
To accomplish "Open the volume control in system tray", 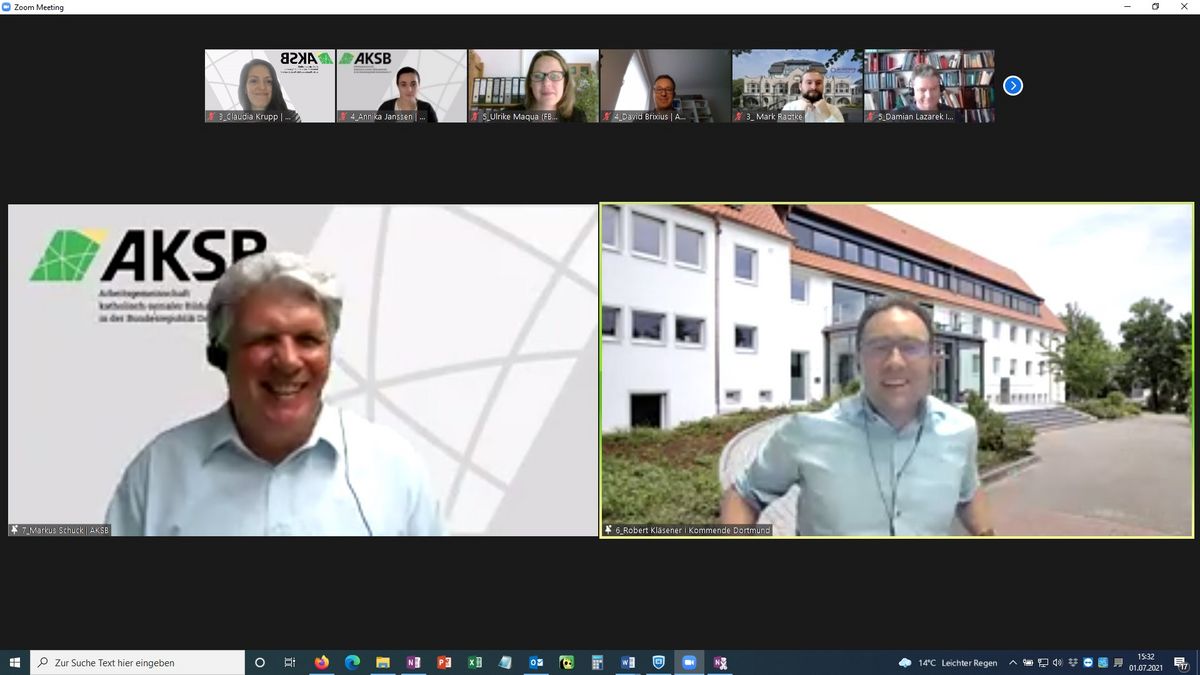I will [x=1057, y=662].
